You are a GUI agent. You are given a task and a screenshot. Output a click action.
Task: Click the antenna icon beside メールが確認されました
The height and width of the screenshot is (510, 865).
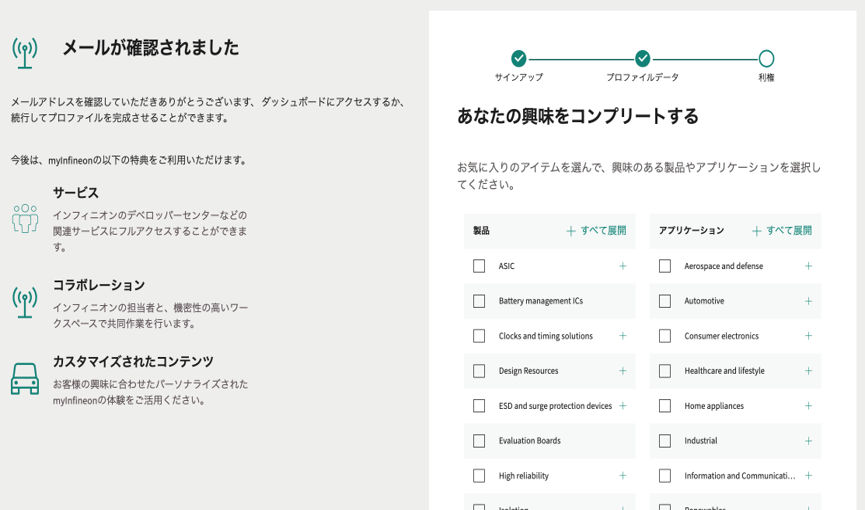pos(25,53)
